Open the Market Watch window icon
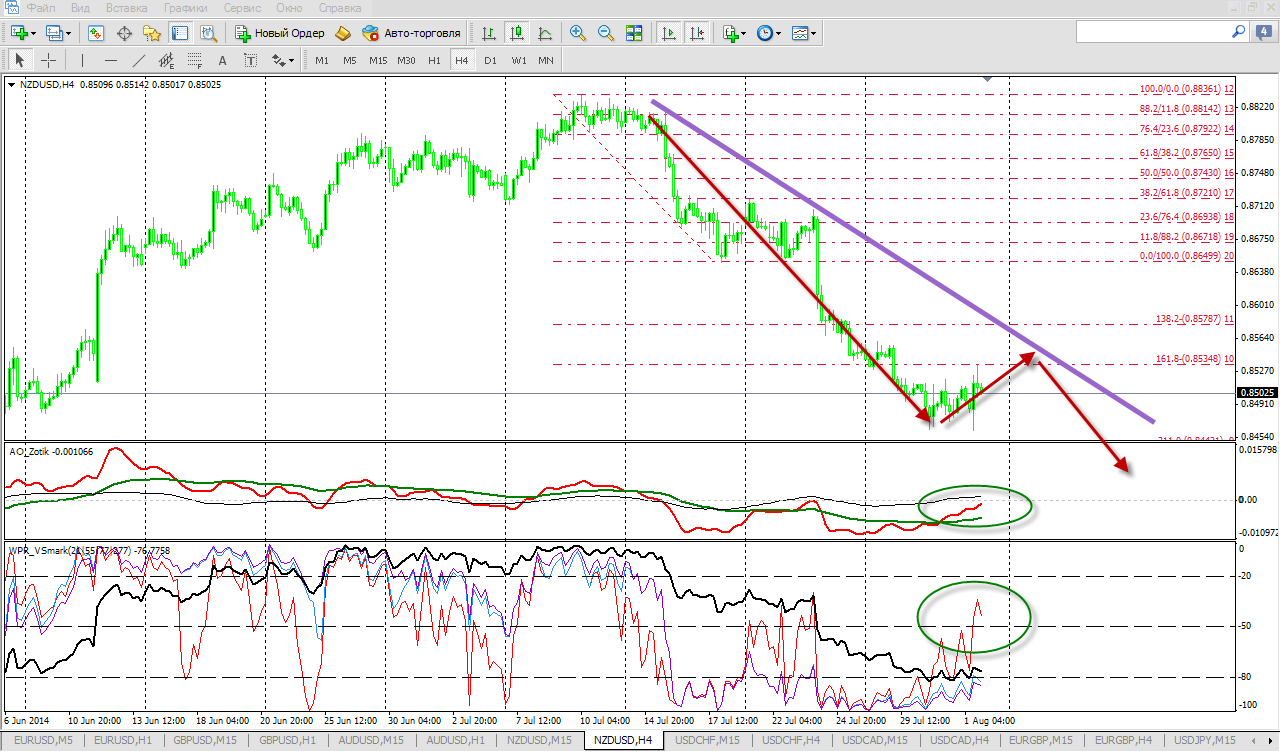Image resolution: width=1280 pixels, height=752 pixels. pyautogui.click(x=96, y=33)
